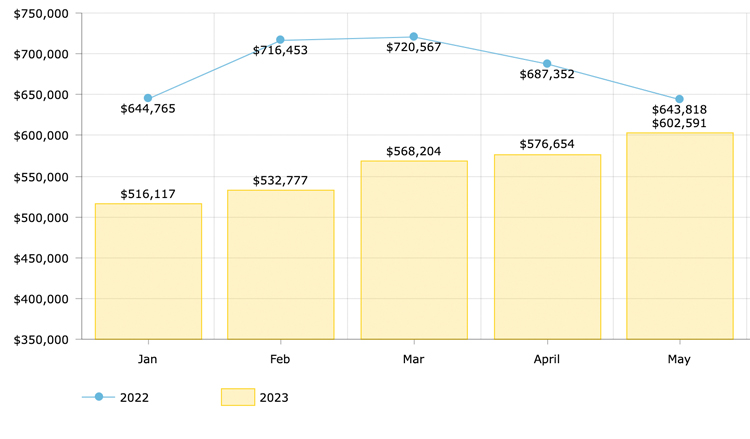Viewport: 750px width, 439px height.
Task: Toggle the 2022 series legend entry
Action: click(x=134, y=398)
